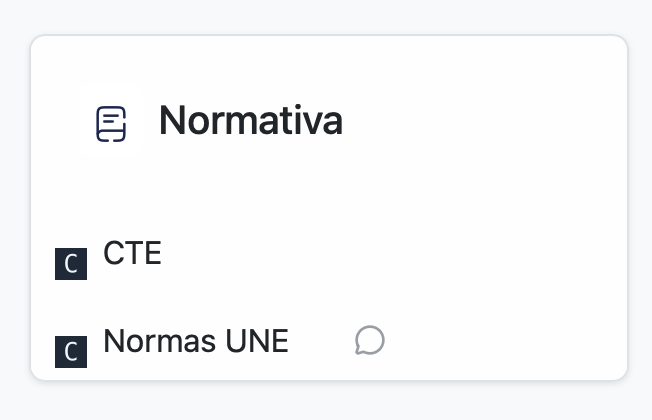The height and width of the screenshot is (420, 652).
Task: Click the Normativa section title text
Action: pyautogui.click(x=250, y=121)
